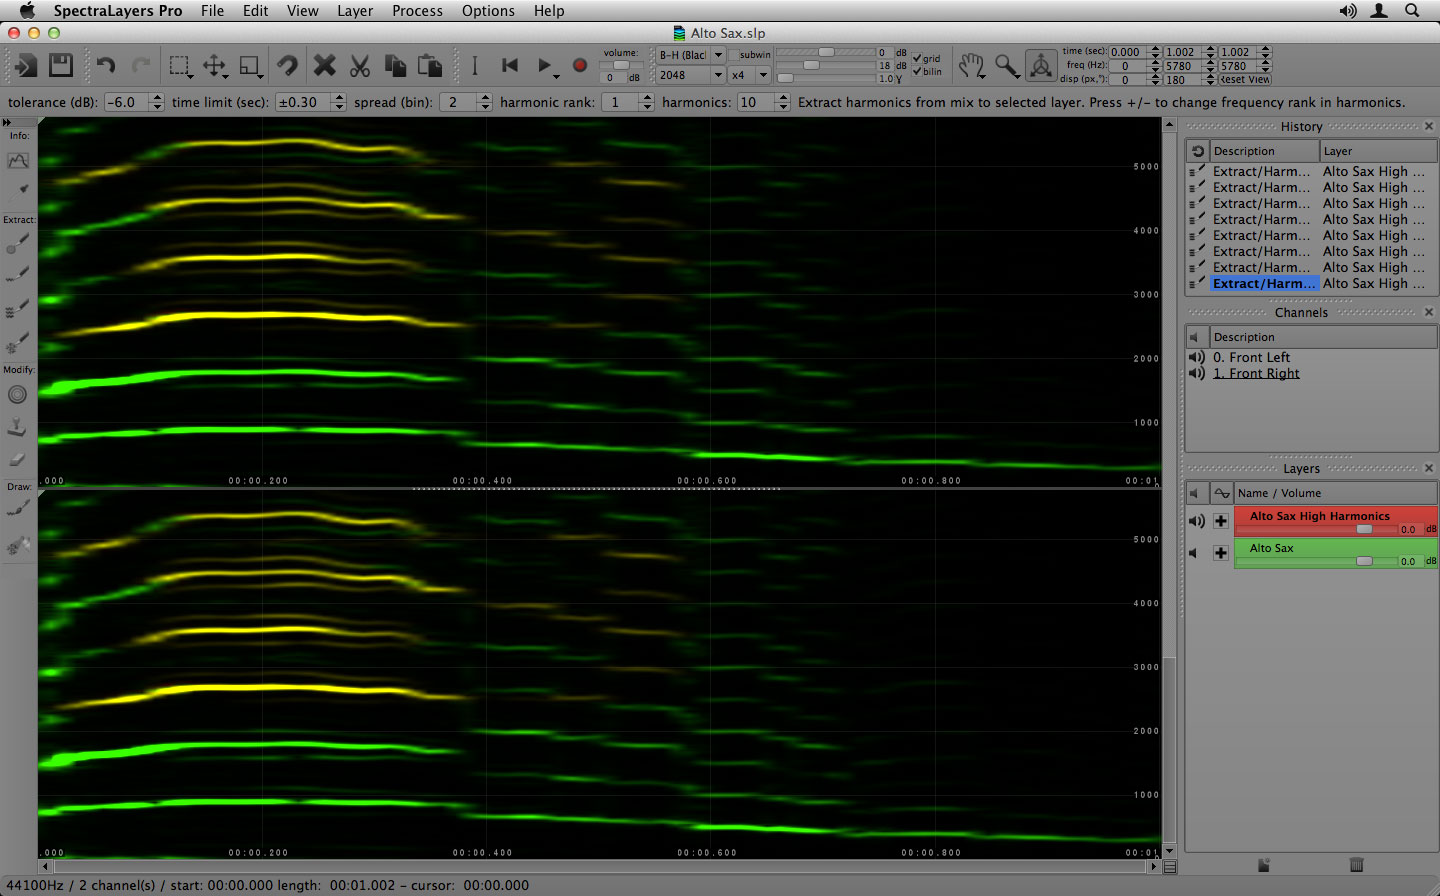Open the View menu
This screenshot has width=1440, height=896.
tap(302, 10)
